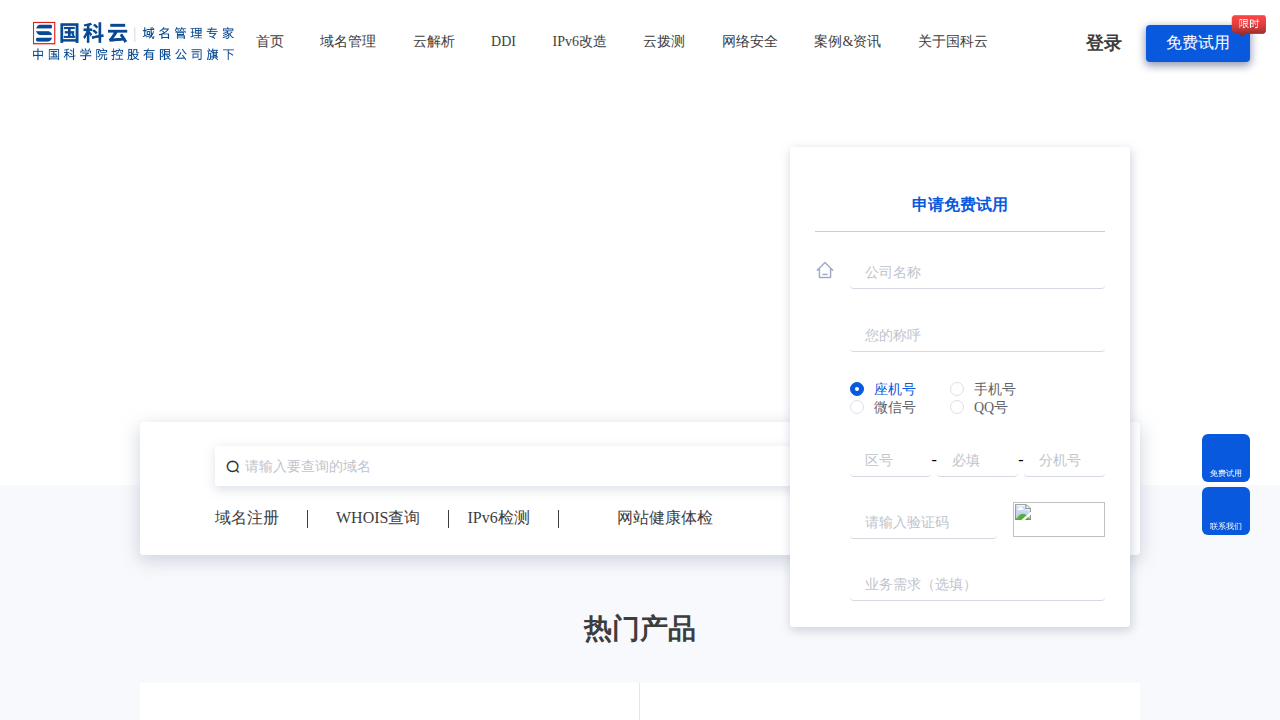Switch to the WHOIS查询 tab
Image resolution: width=1280 pixels, height=720 pixels.
tap(378, 518)
